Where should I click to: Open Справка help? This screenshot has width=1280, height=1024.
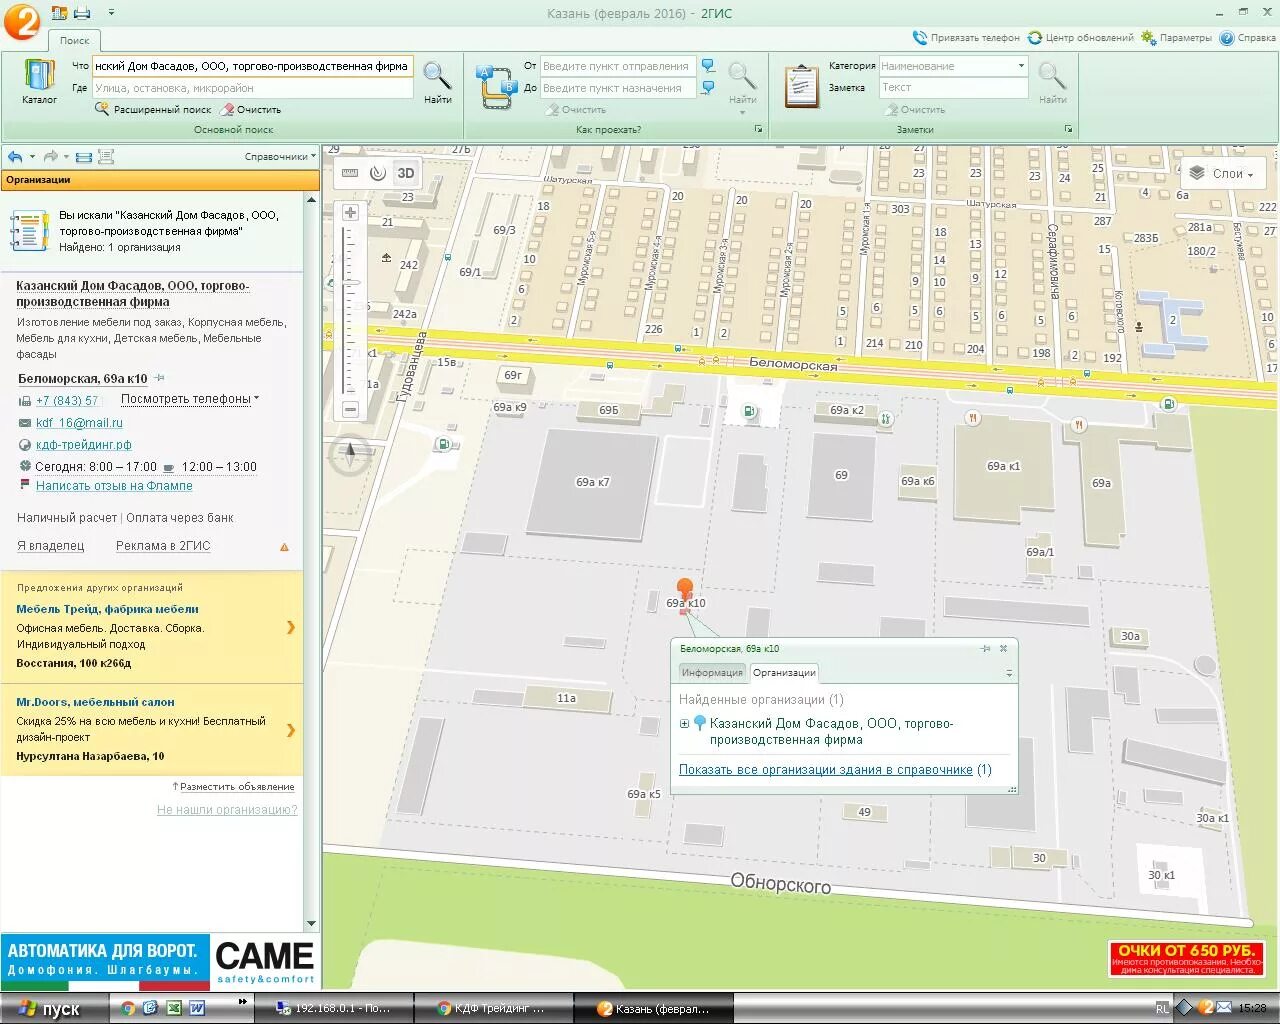[1247, 38]
